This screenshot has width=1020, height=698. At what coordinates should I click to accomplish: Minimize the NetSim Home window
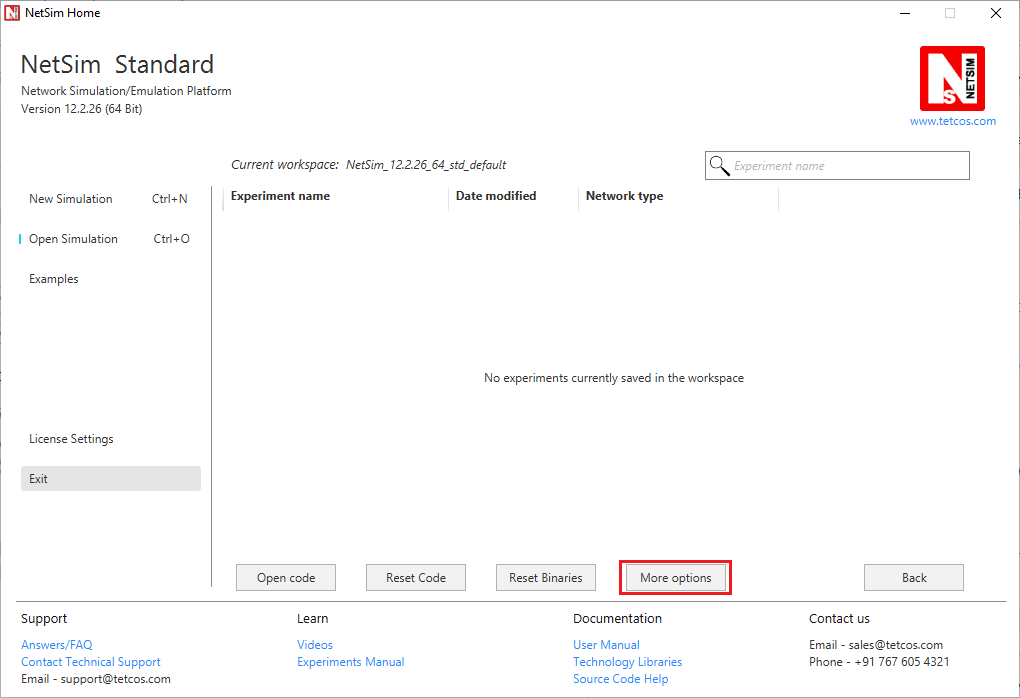click(x=905, y=13)
